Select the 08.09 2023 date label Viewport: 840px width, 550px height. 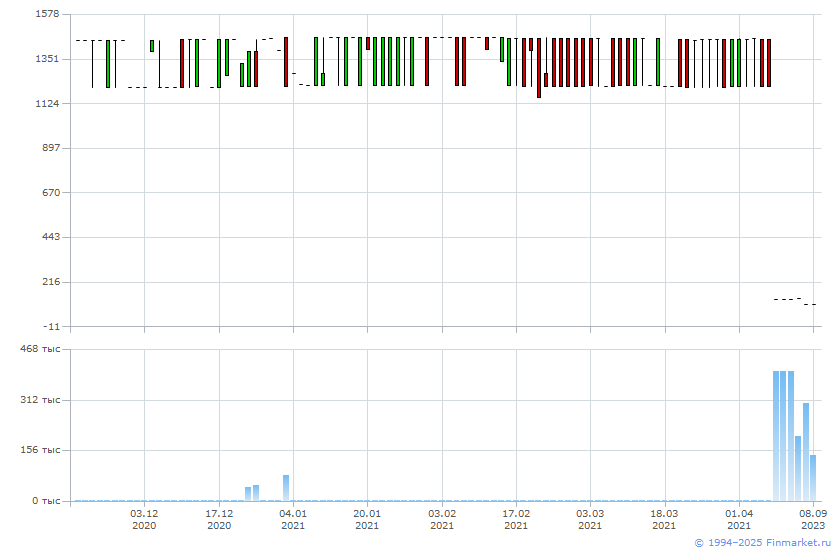click(813, 519)
